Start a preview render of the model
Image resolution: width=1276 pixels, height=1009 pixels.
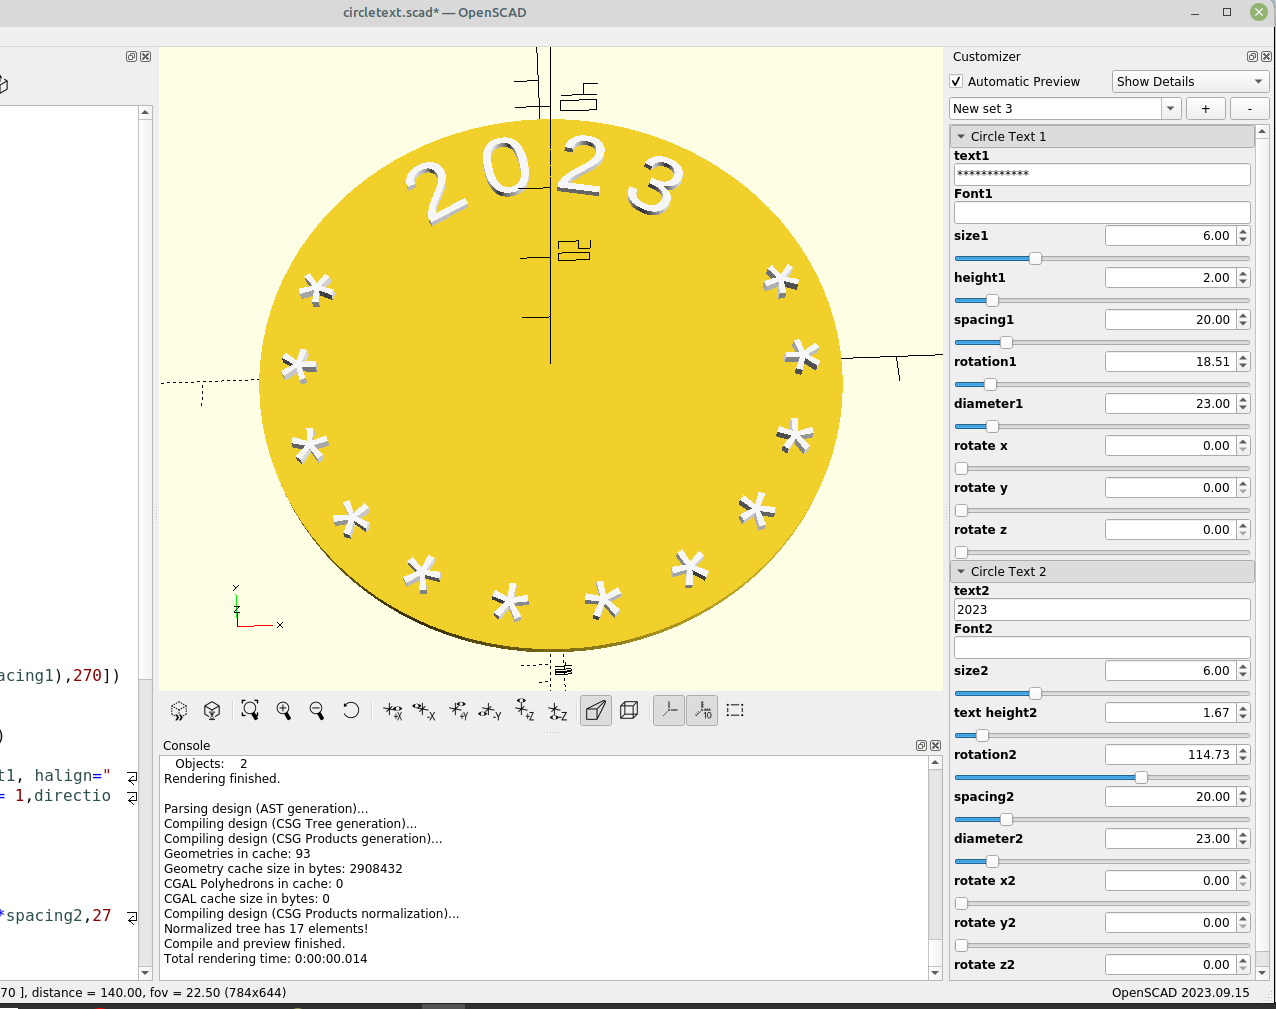pos(179,710)
